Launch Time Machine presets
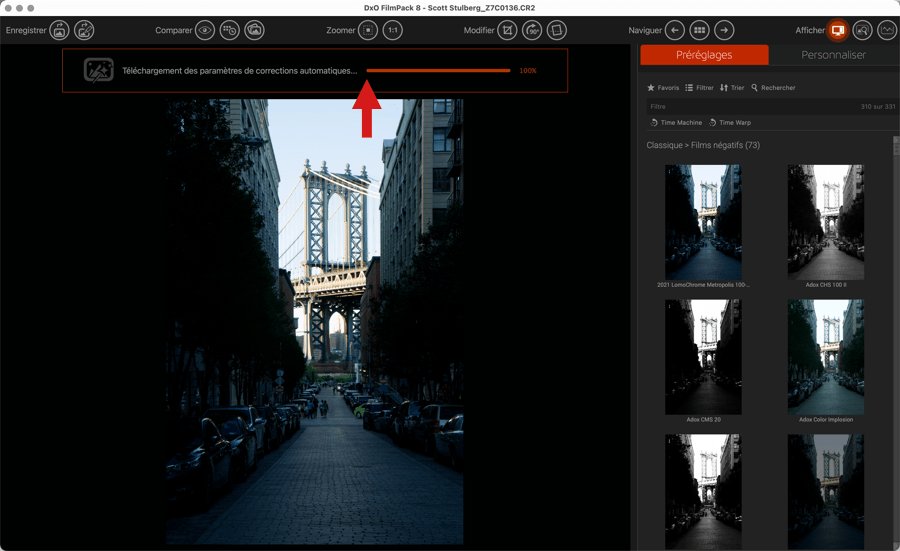This screenshot has height=551, width=900. tap(676, 122)
